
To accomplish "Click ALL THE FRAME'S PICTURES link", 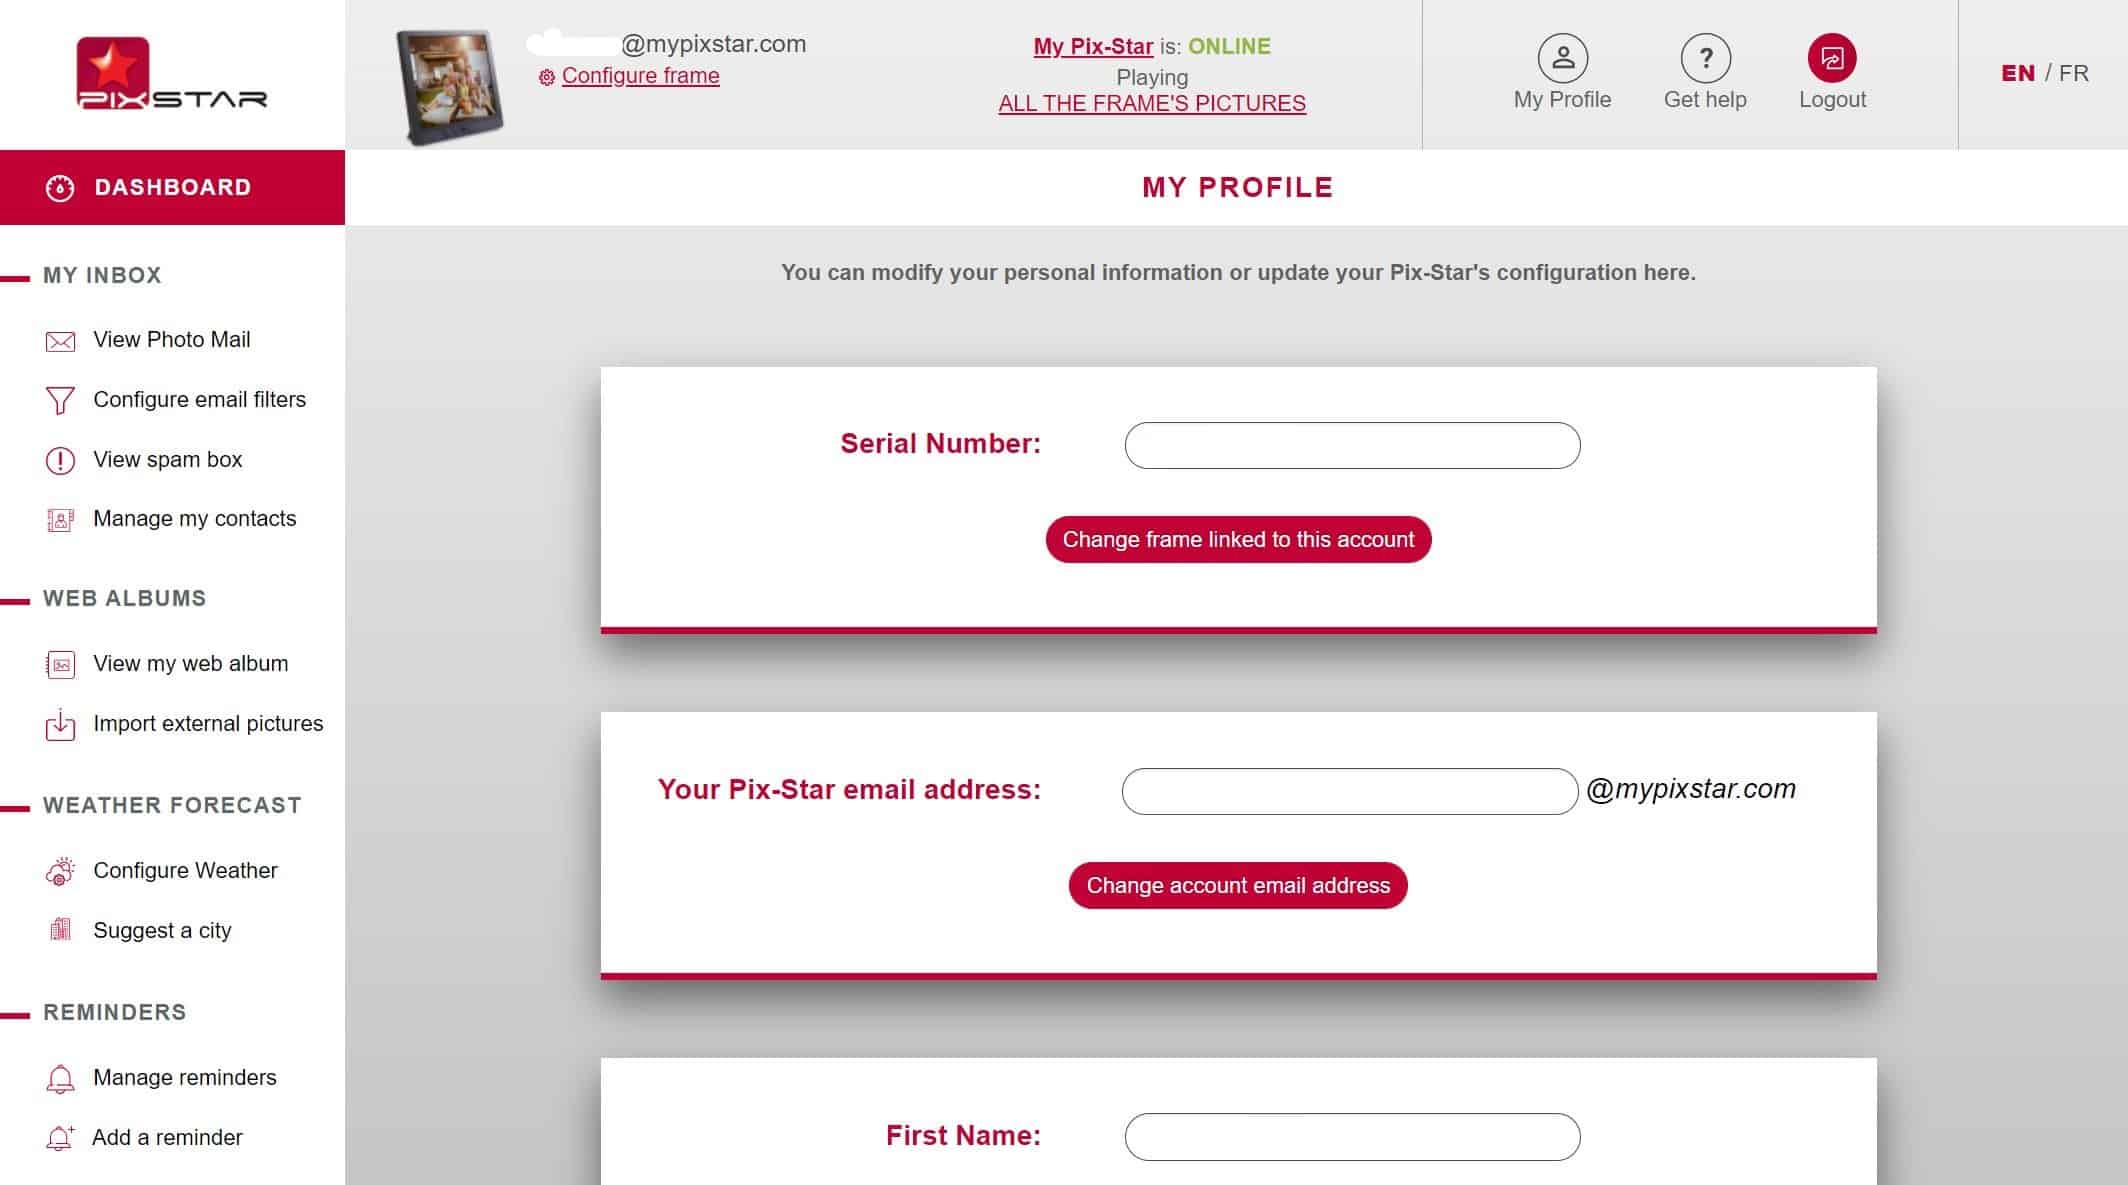I will pyautogui.click(x=1152, y=104).
